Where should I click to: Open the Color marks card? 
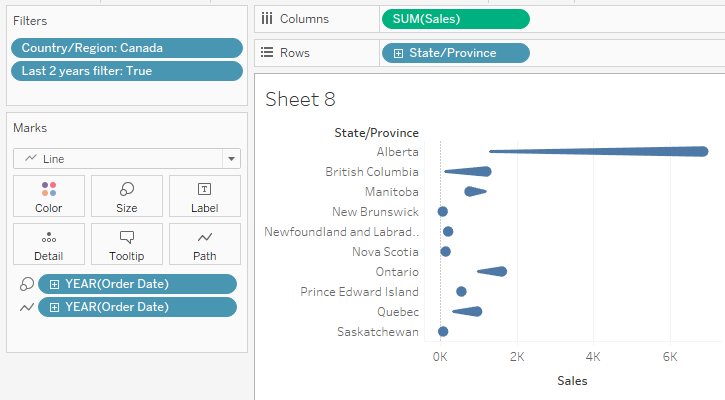[x=48, y=196]
